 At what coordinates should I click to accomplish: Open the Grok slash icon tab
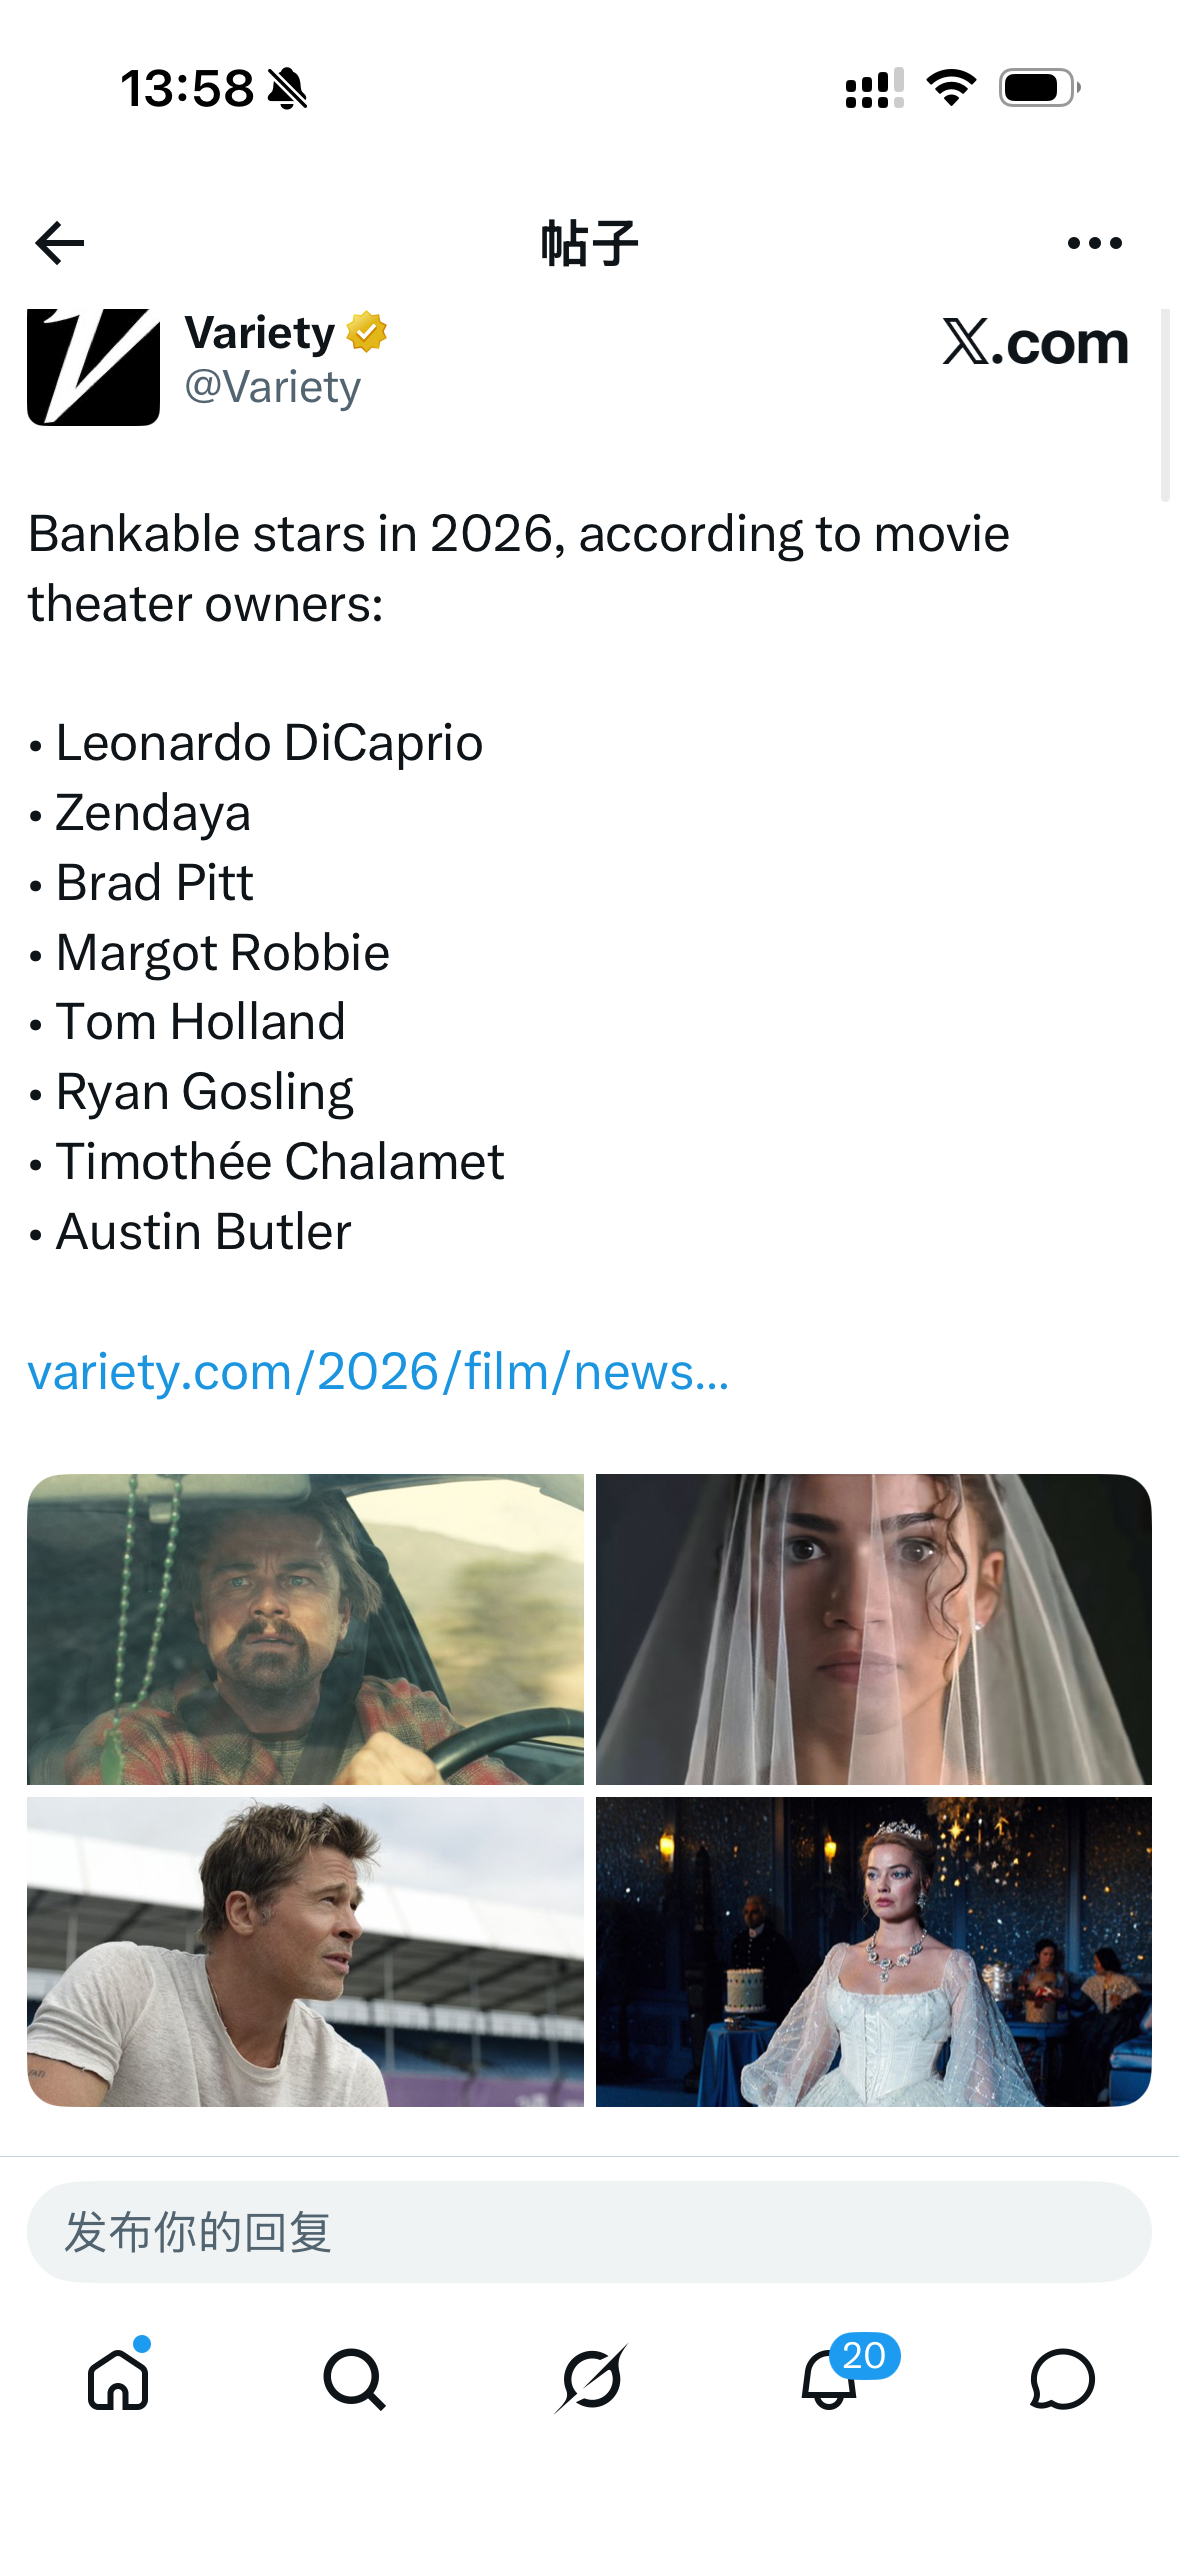click(591, 2379)
